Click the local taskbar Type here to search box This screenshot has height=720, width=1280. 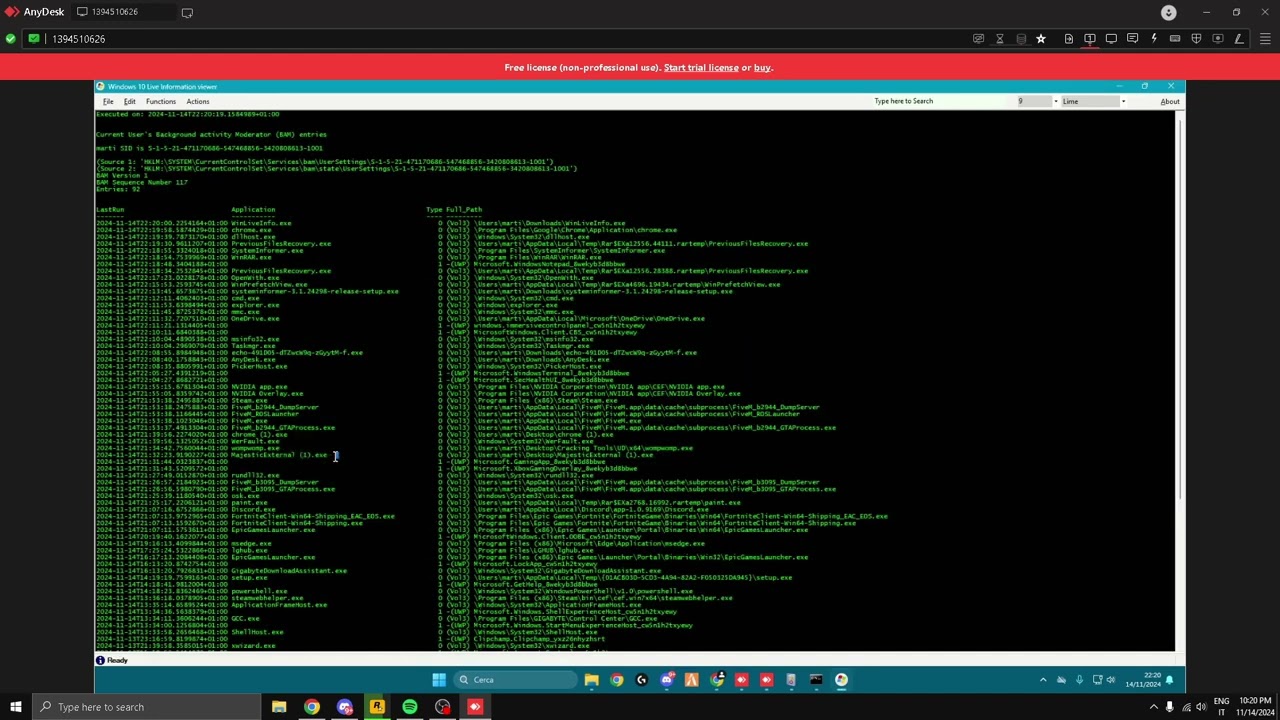[x=146, y=707]
